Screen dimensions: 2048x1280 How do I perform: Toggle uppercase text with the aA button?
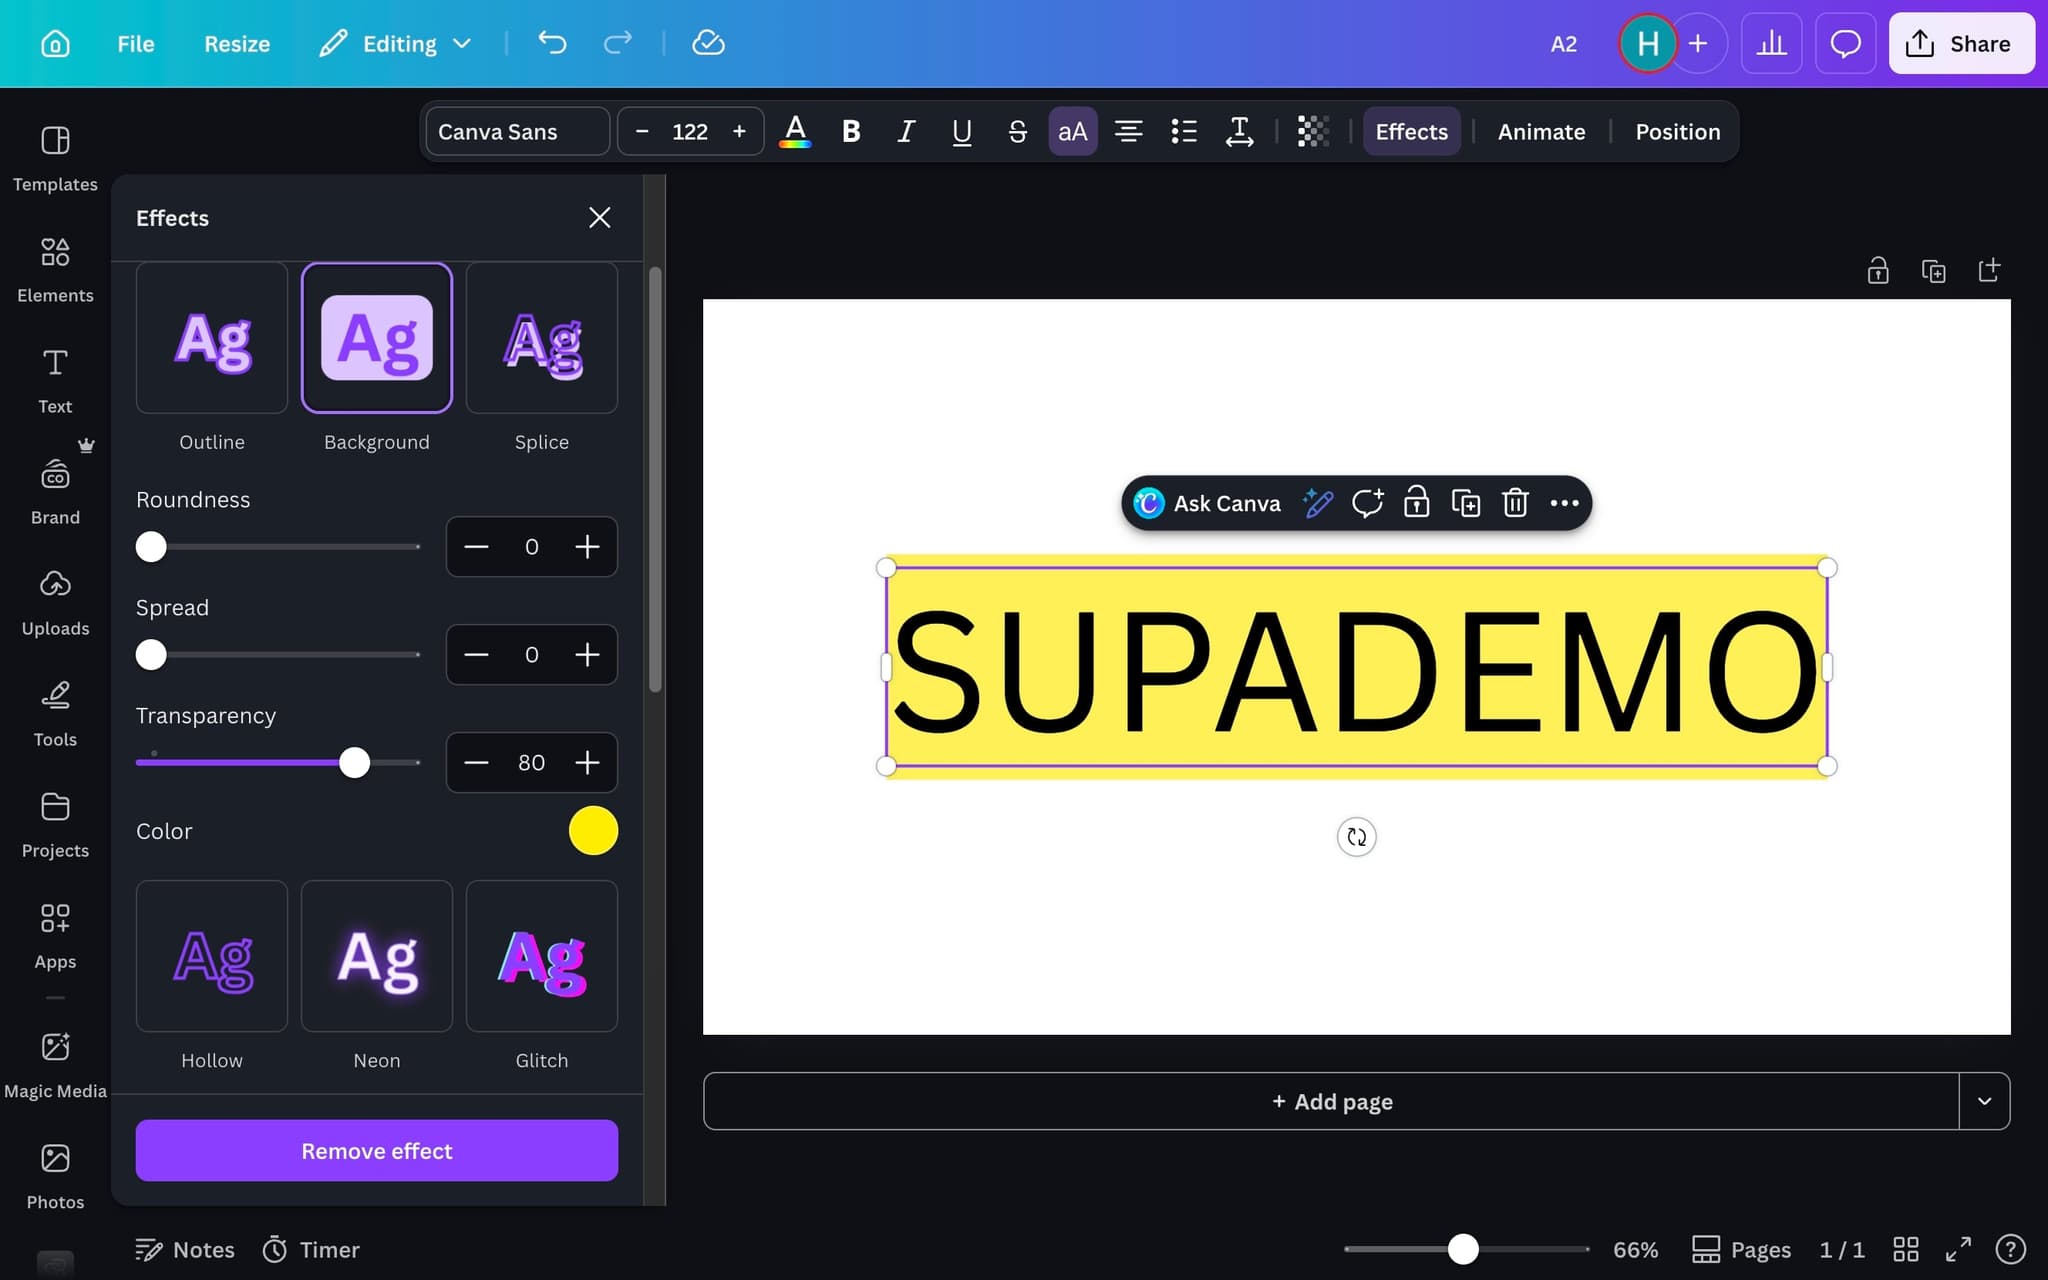point(1070,131)
